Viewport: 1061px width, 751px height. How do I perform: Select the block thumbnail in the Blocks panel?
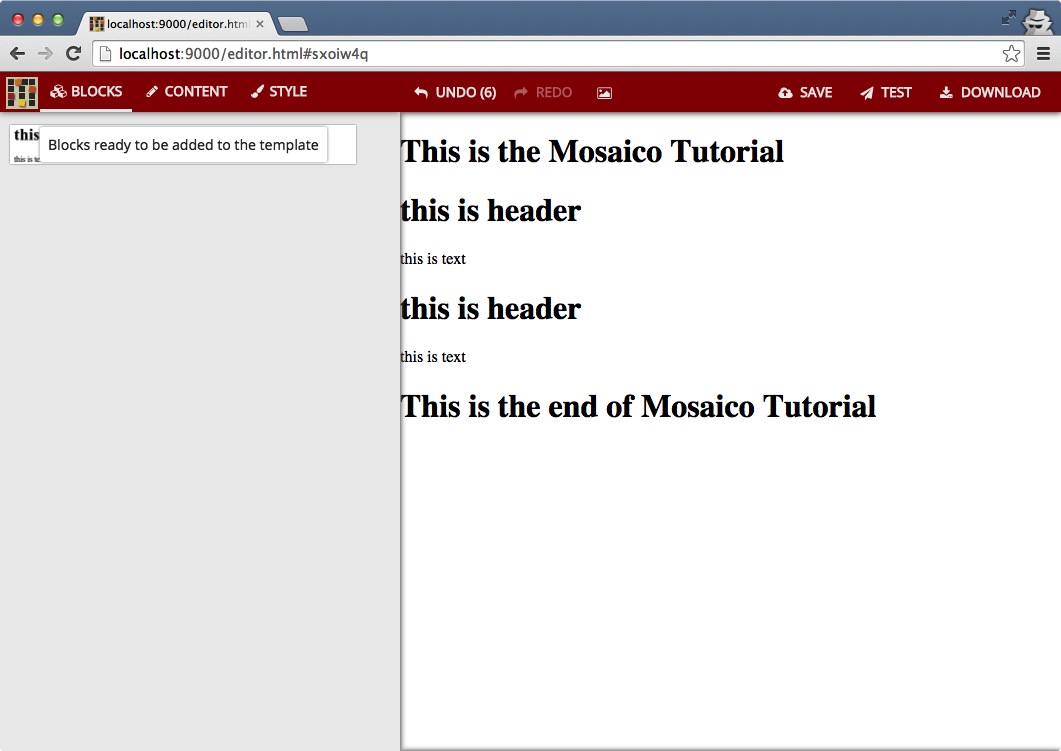(x=183, y=144)
